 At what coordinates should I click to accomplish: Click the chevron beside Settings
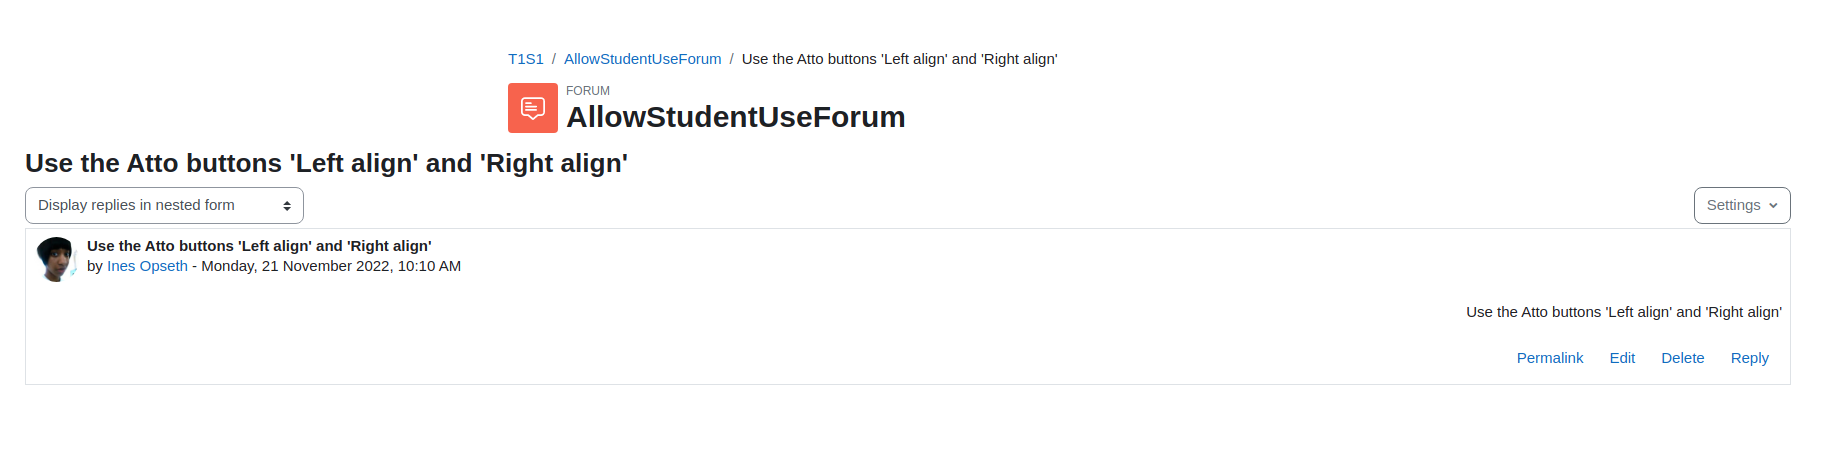1773,206
